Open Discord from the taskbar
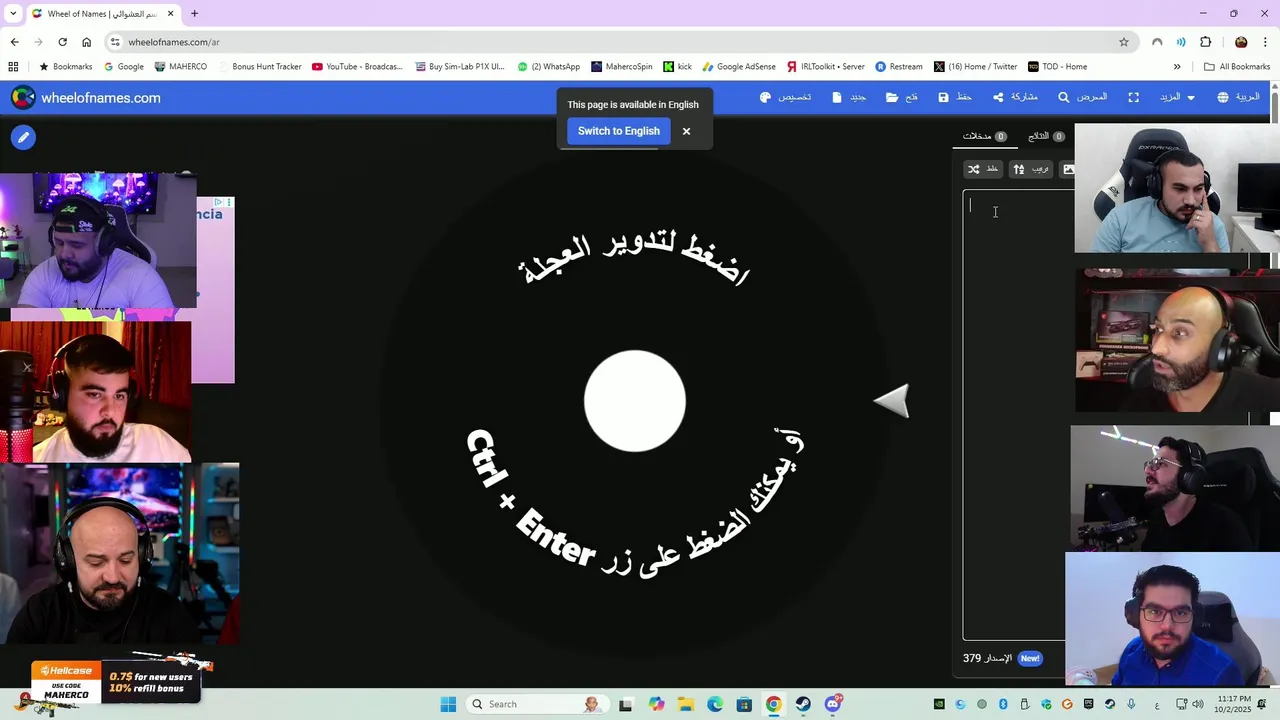The height and width of the screenshot is (720, 1280). tap(833, 704)
